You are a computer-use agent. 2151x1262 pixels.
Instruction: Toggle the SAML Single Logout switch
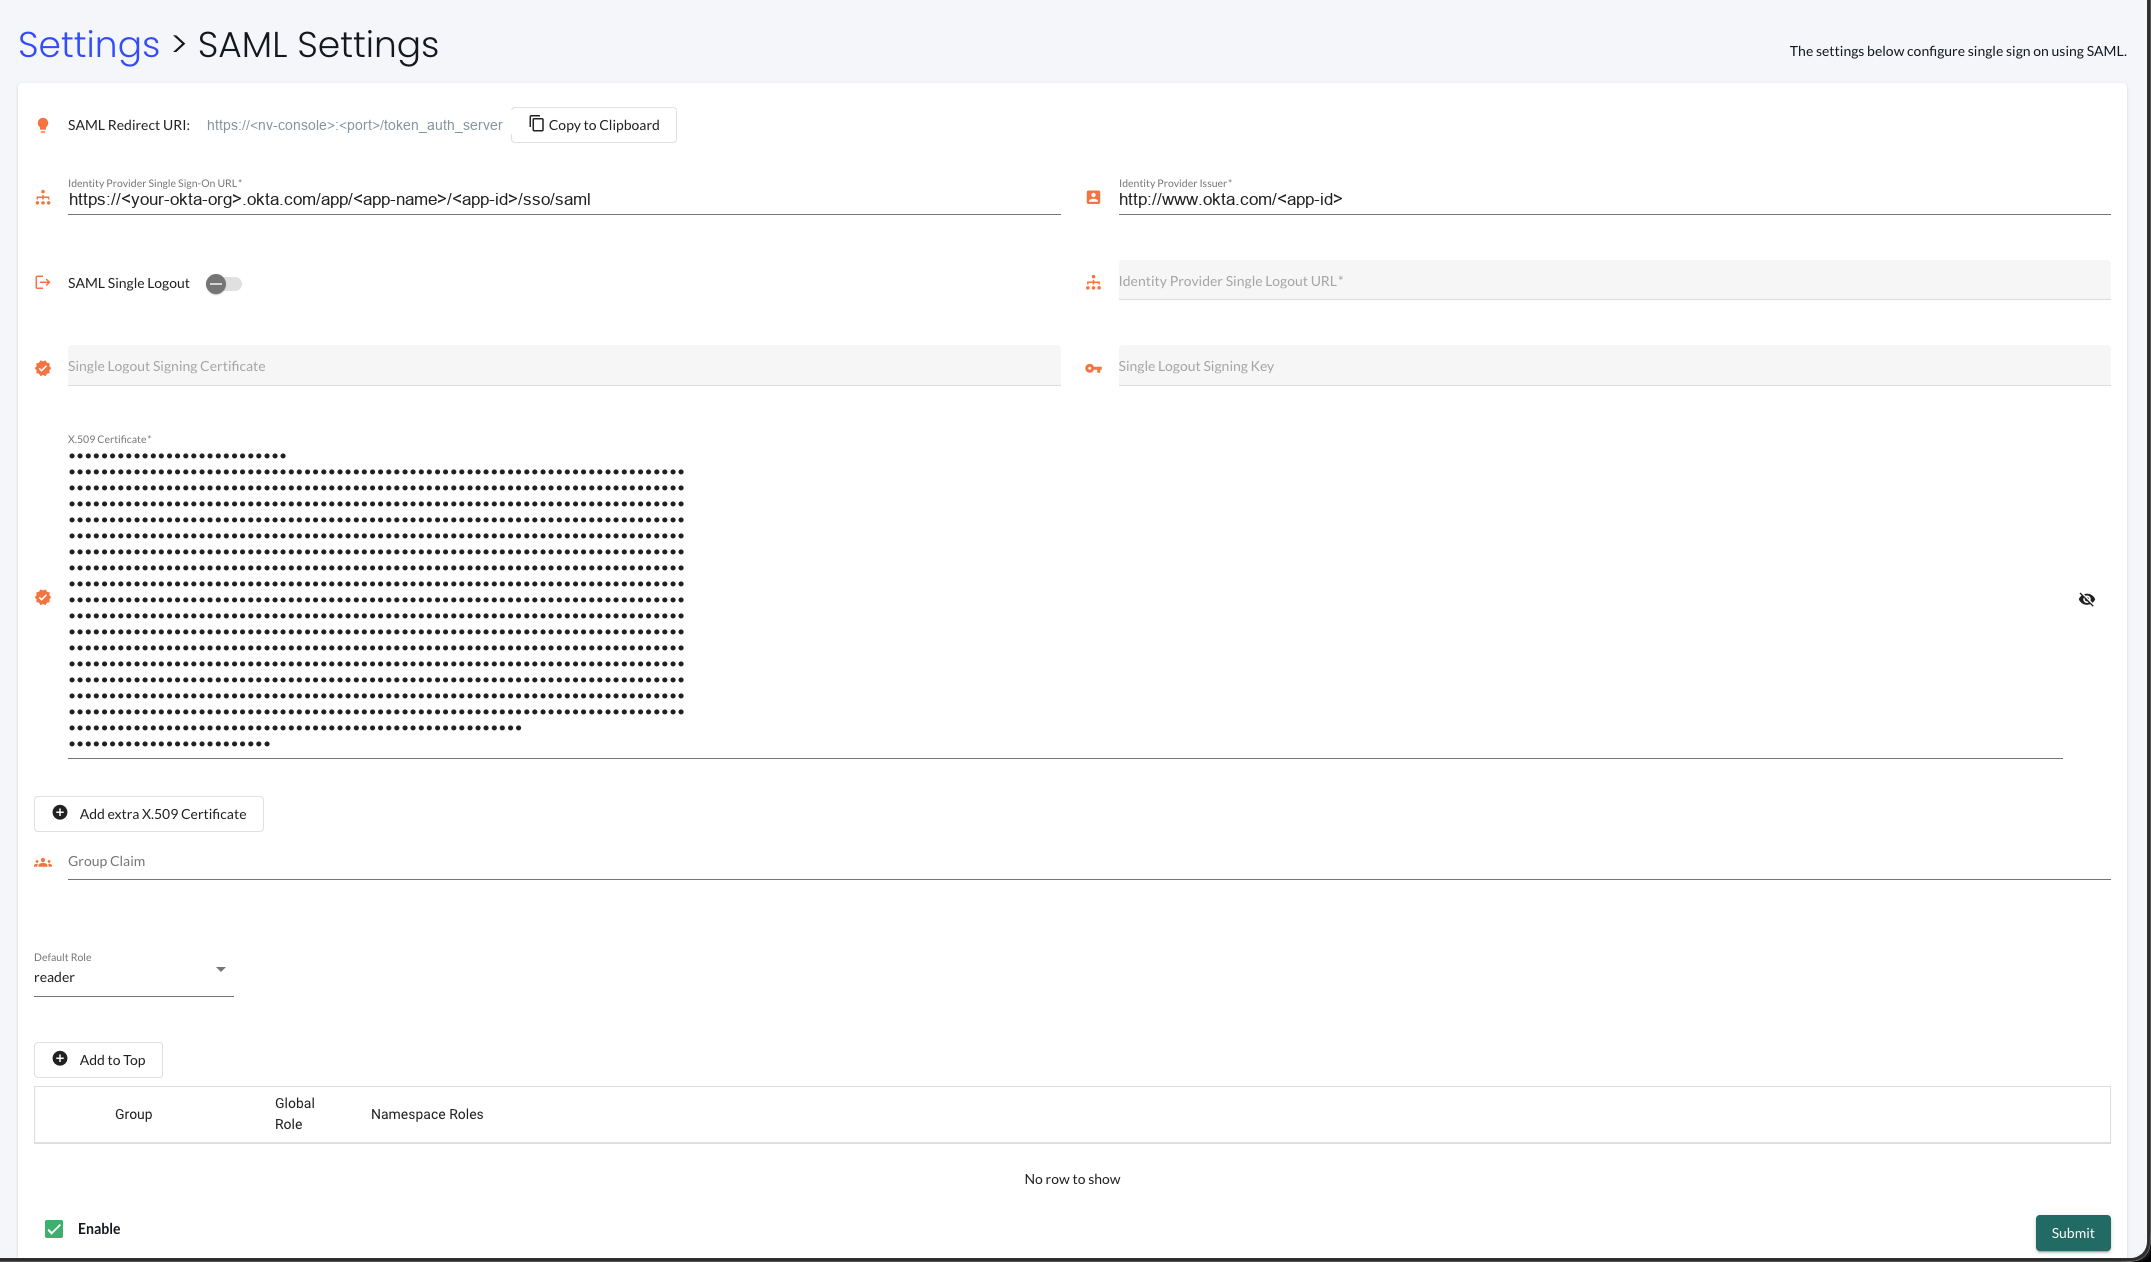(224, 284)
